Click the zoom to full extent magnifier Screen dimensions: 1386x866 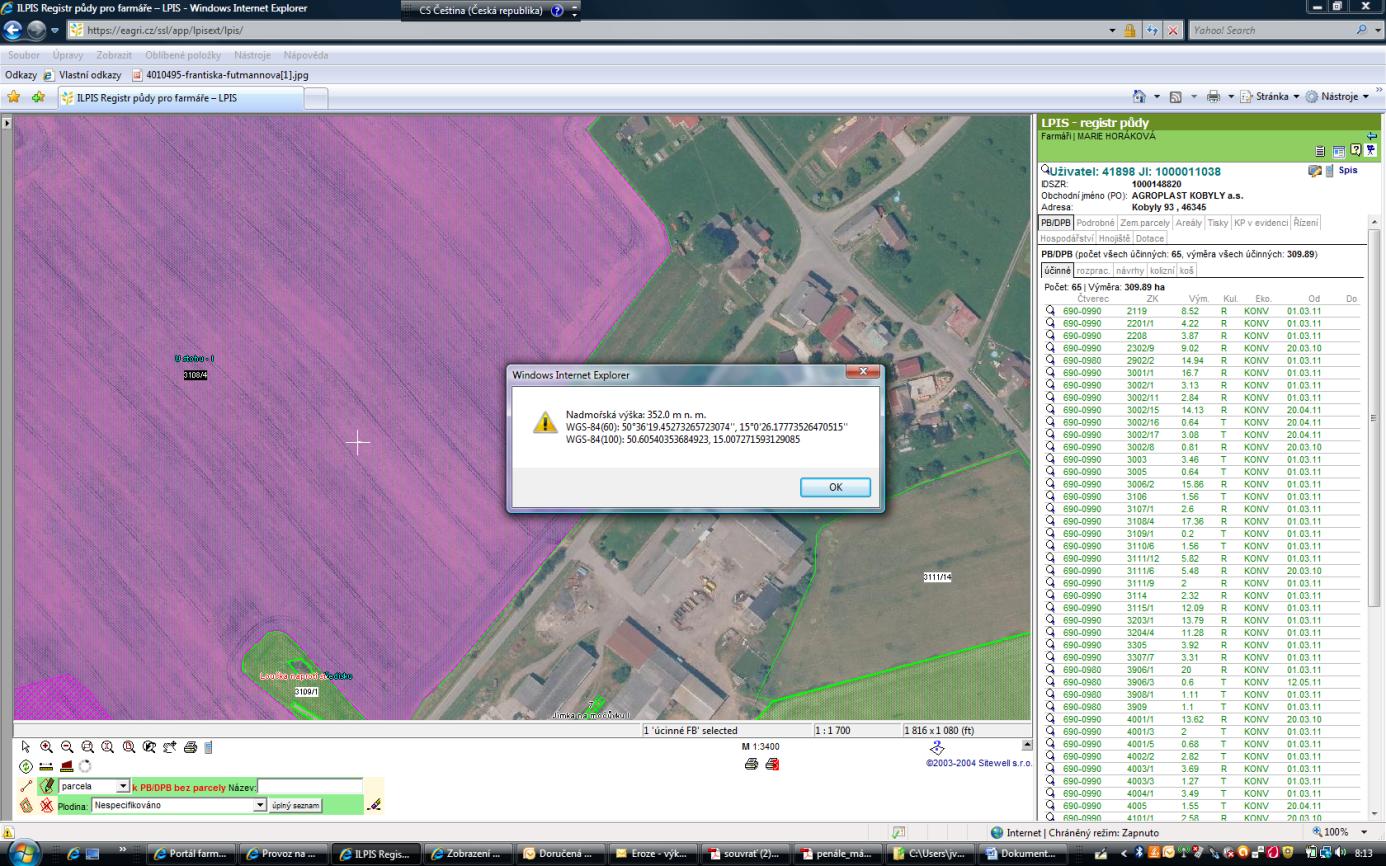(x=107, y=747)
